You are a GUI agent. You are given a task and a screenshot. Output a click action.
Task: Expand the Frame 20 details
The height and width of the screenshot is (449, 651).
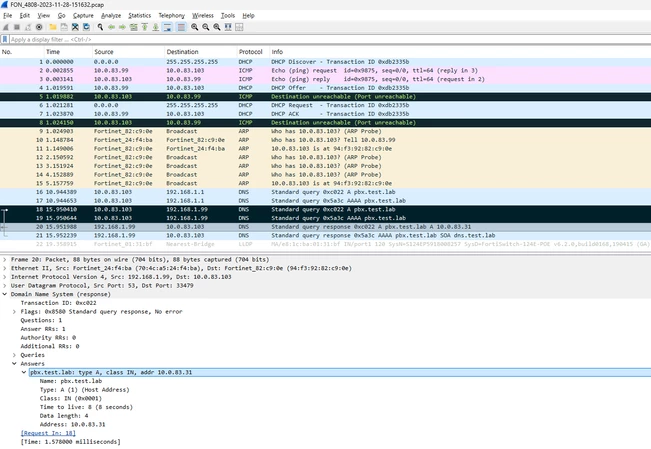click(5, 259)
